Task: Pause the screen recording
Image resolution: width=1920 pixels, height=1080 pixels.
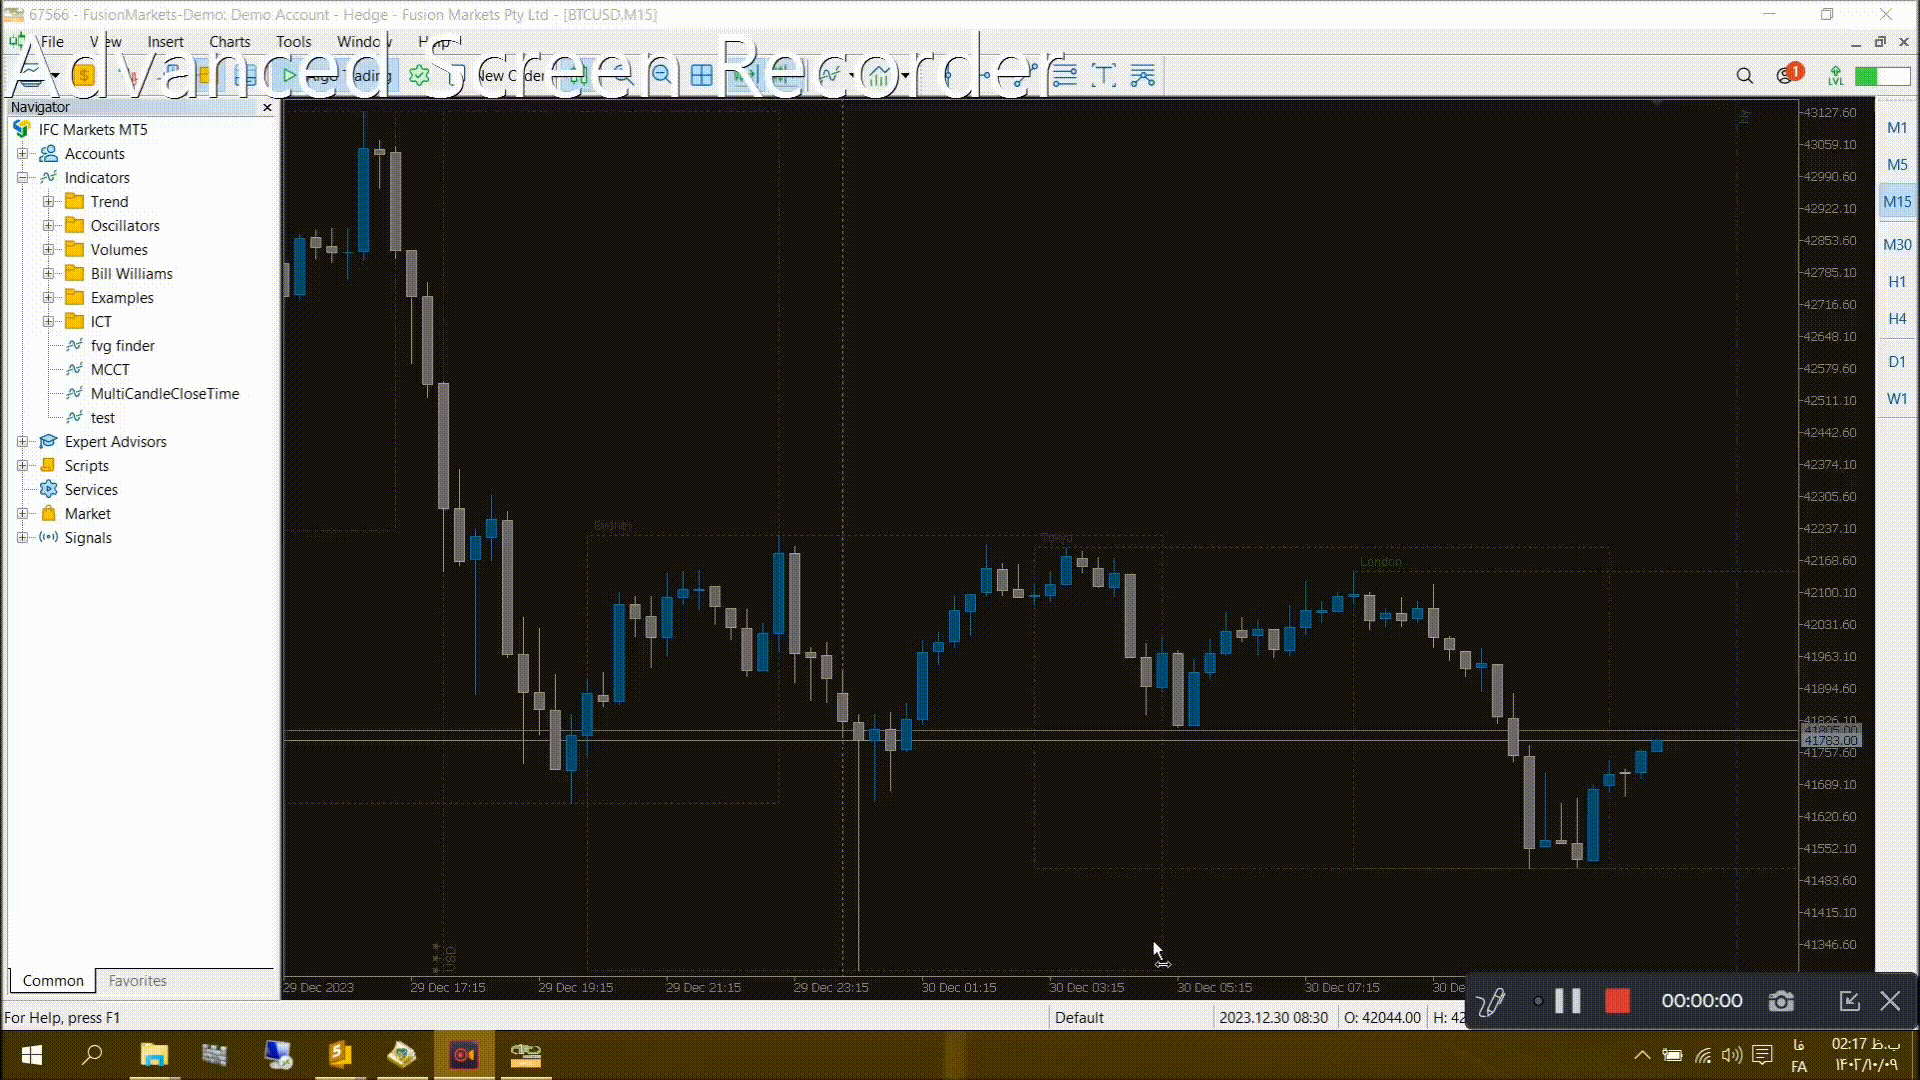Action: 1568,1001
